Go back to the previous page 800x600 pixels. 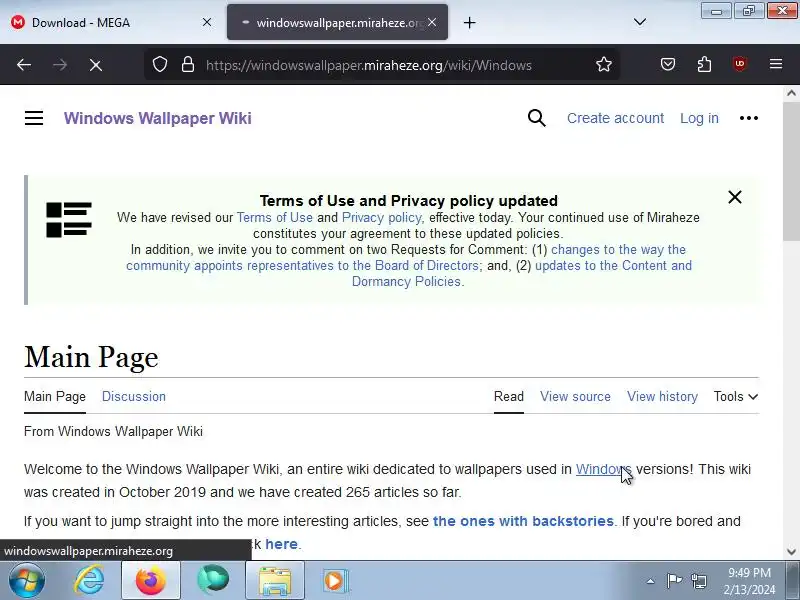coord(24,65)
